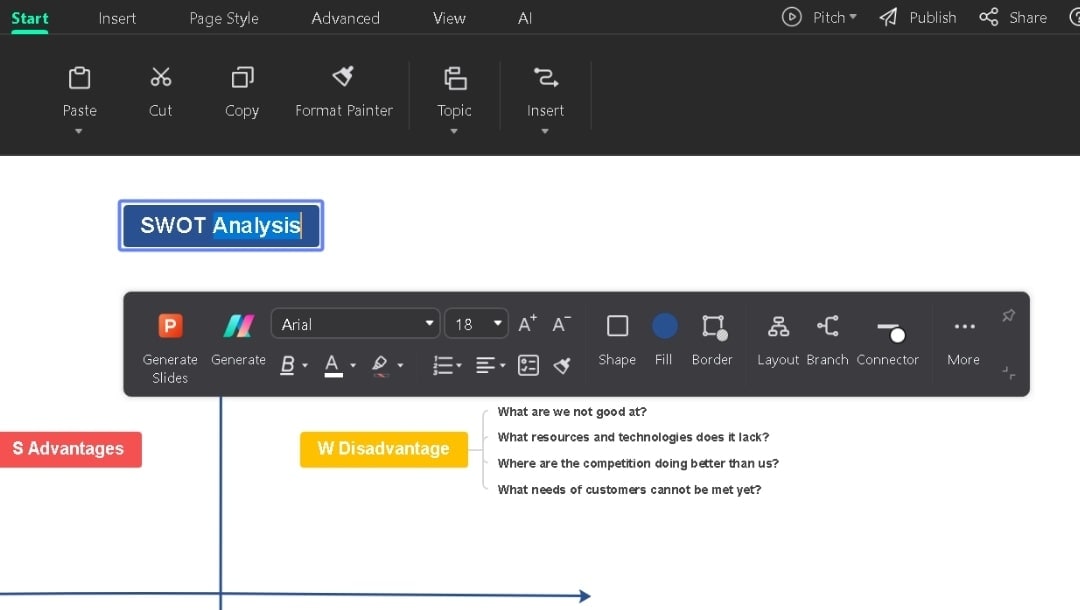Click the Insert relationship icon
The height and width of the screenshot is (610, 1080).
[546, 77]
